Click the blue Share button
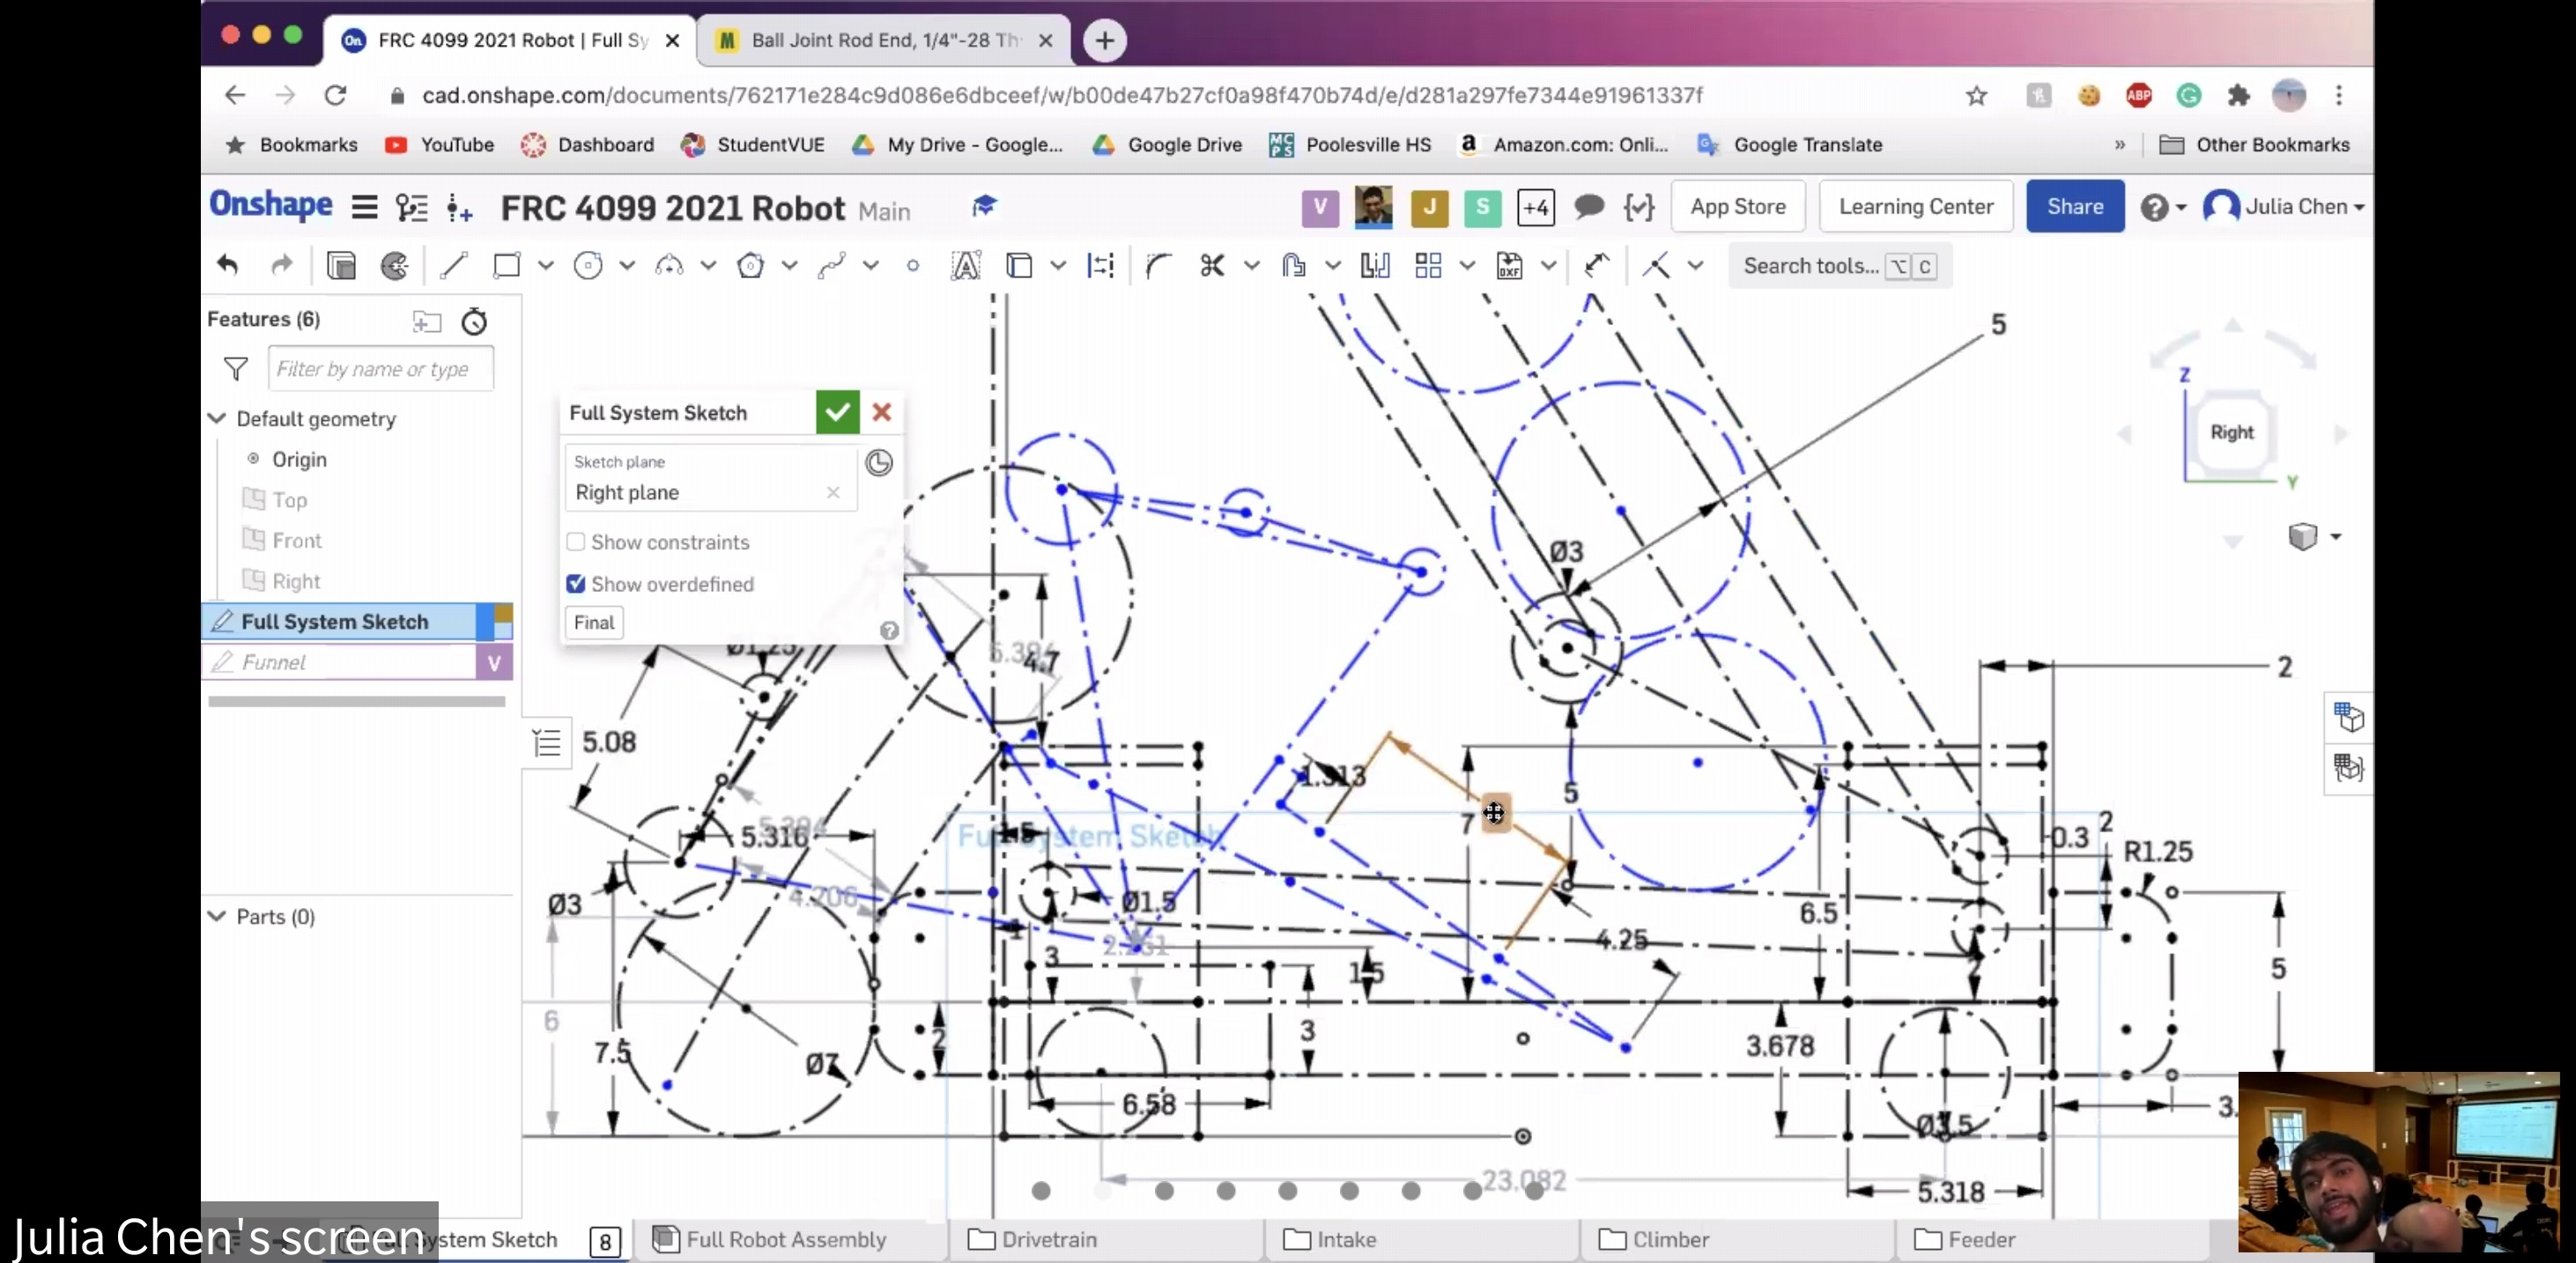Image resolution: width=2576 pixels, height=1263 pixels. coord(2075,207)
